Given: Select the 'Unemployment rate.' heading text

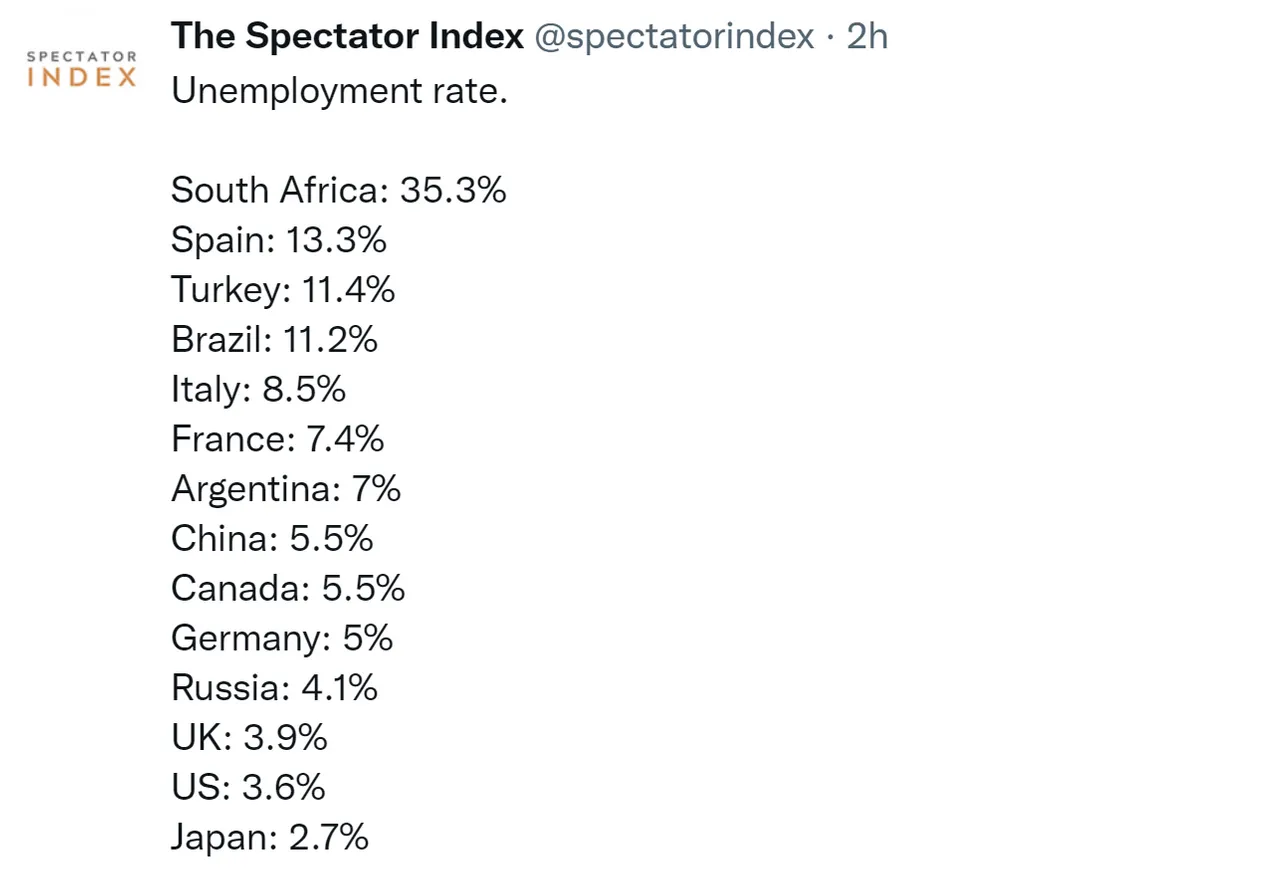Looking at the screenshot, I should 340,91.
